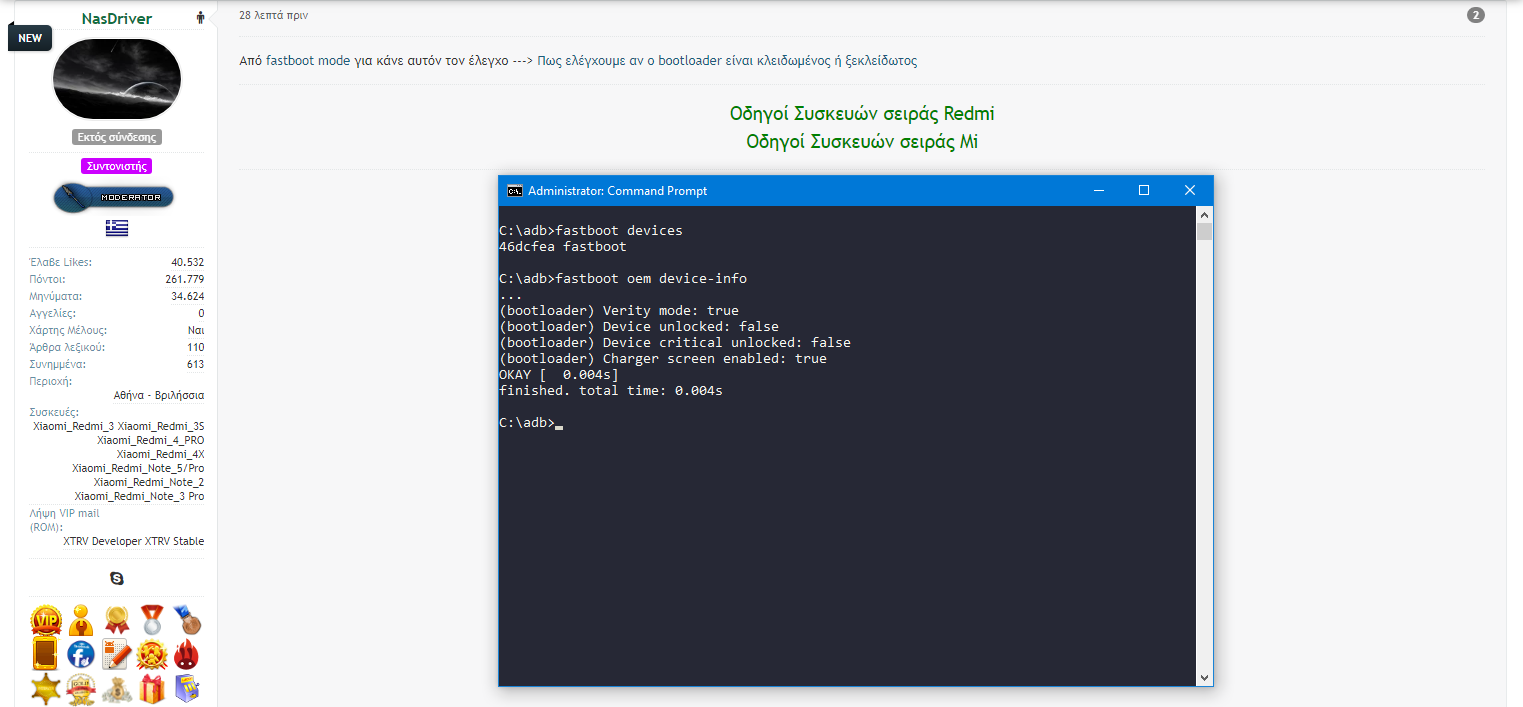The height and width of the screenshot is (707, 1523).
Task: Click post number 2 permalink badge
Action: pyautogui.click(x=1476, y=15)
